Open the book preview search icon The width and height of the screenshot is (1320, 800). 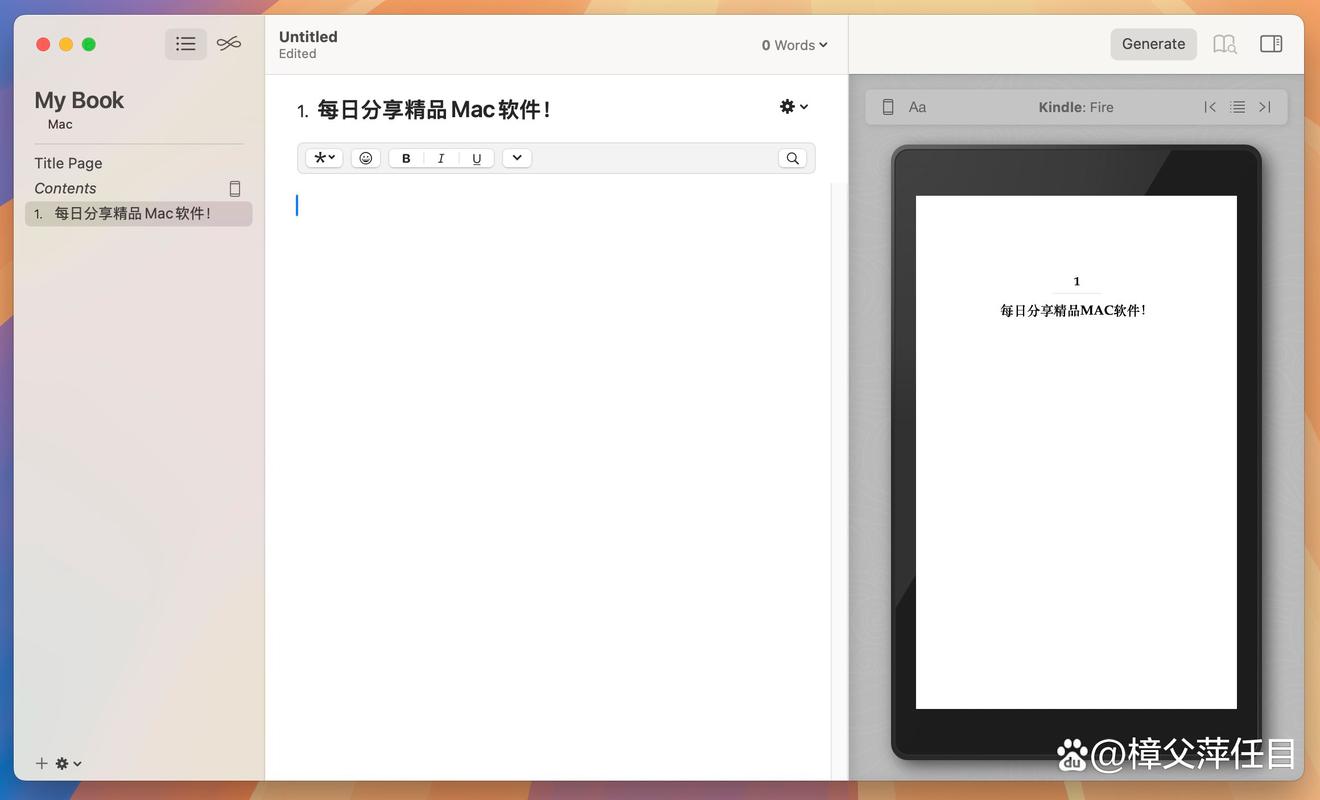(x=1225, y=44)
